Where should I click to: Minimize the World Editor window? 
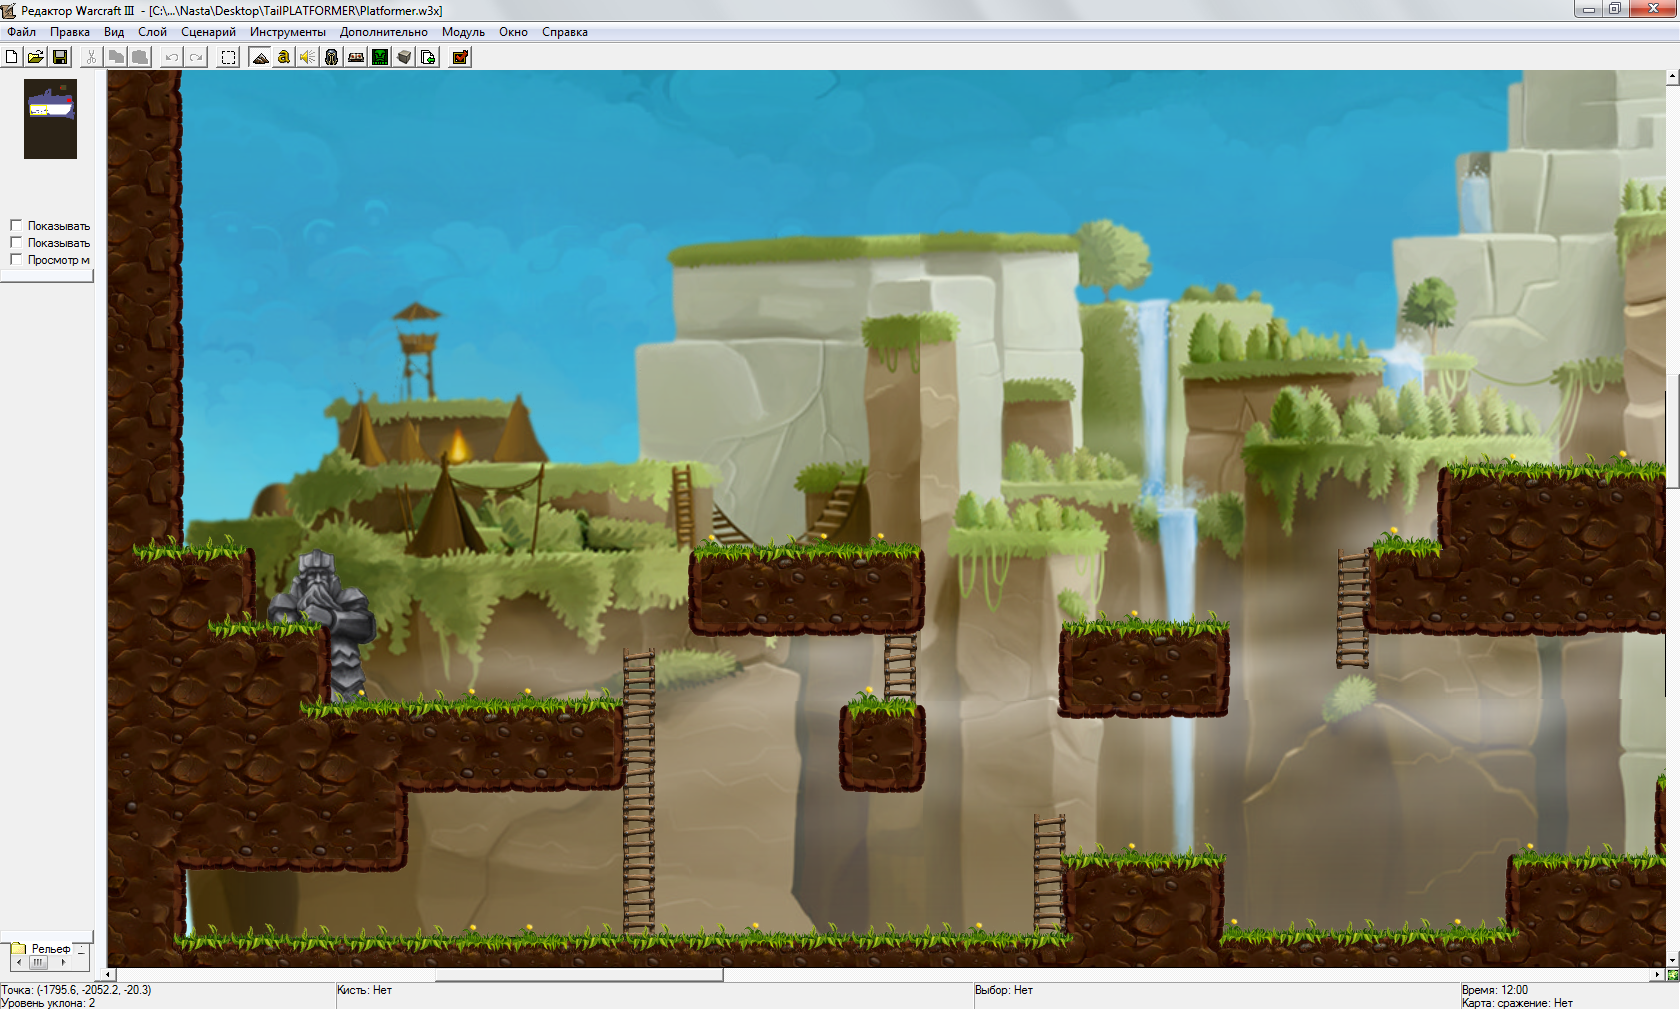coord(1589,9)
